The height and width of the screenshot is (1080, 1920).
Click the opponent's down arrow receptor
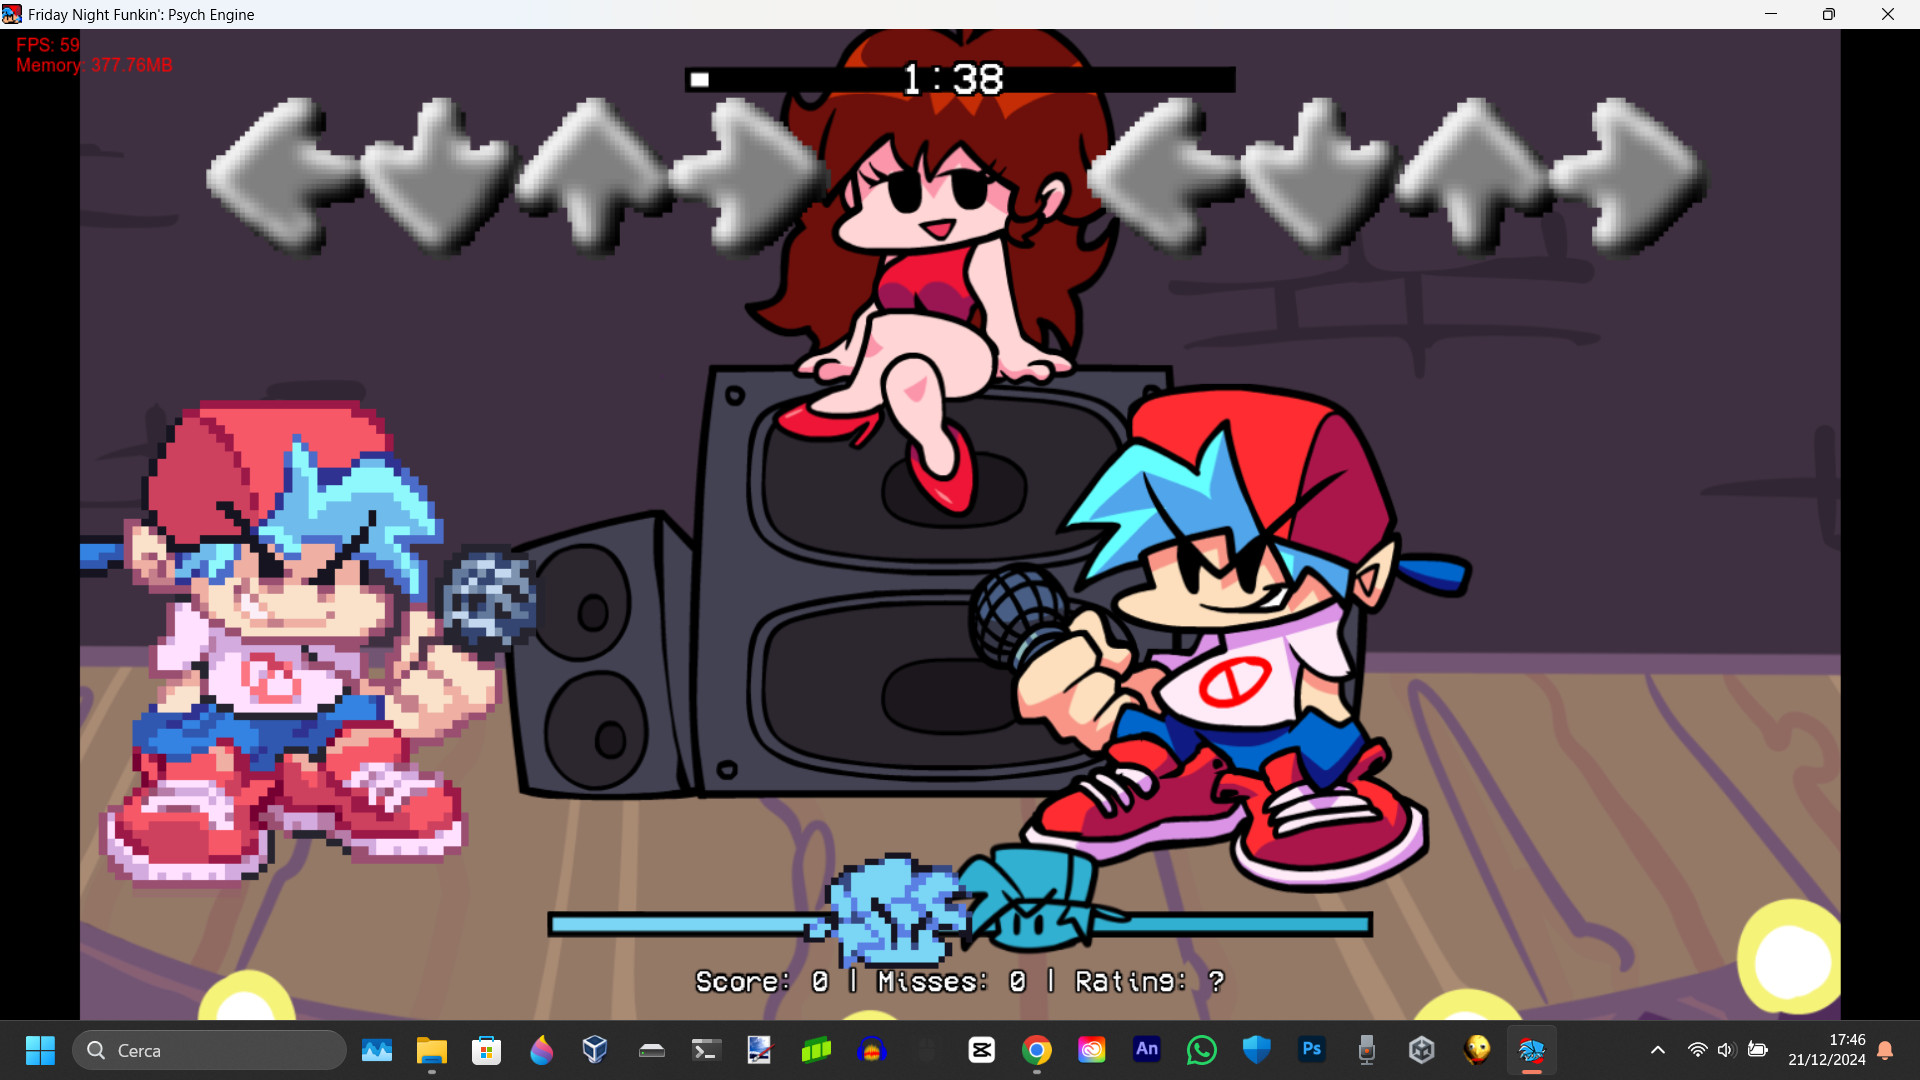click(x=437, y=177)
